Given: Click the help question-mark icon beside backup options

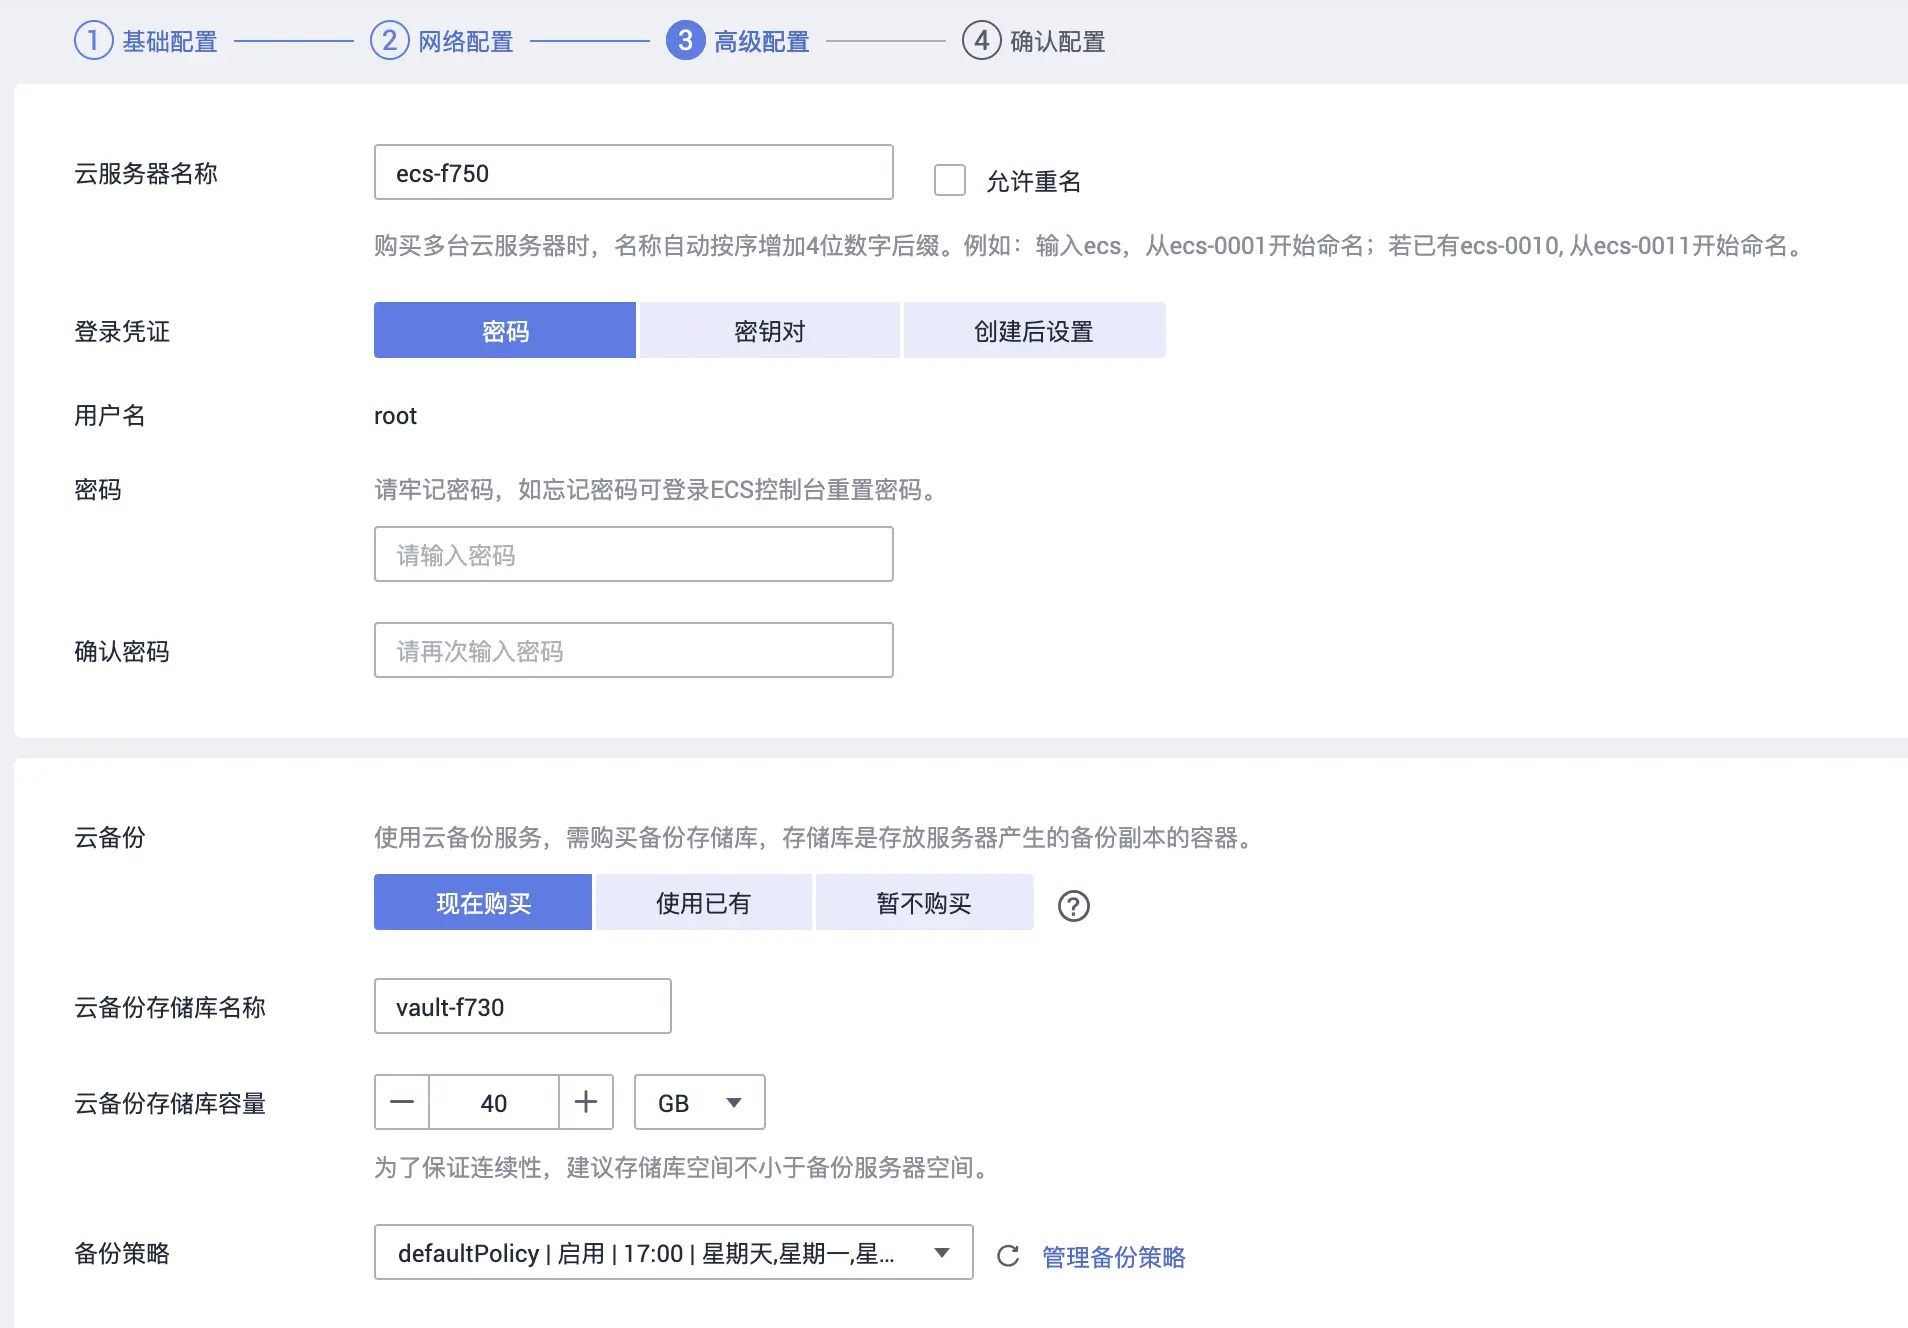Looking at the screenshot, I should [1073, 906].
